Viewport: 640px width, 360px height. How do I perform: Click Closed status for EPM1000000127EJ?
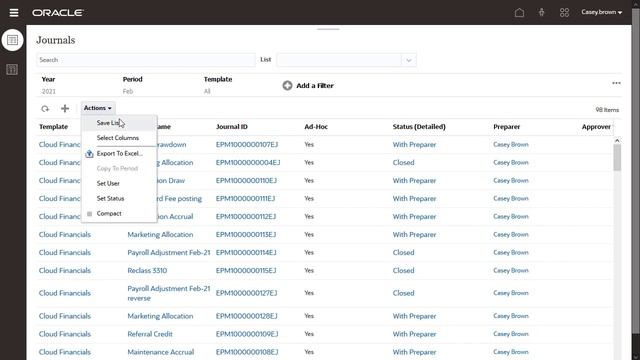point(403,293)
